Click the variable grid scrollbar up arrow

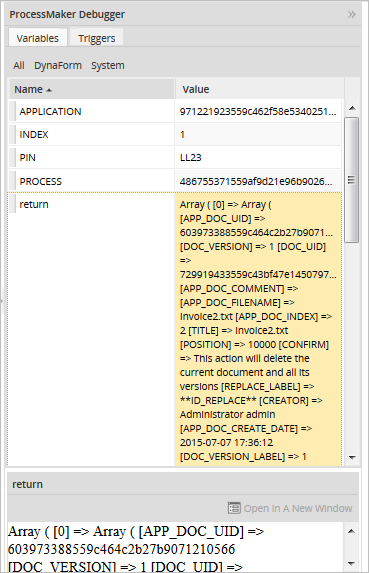pos(352,108)
